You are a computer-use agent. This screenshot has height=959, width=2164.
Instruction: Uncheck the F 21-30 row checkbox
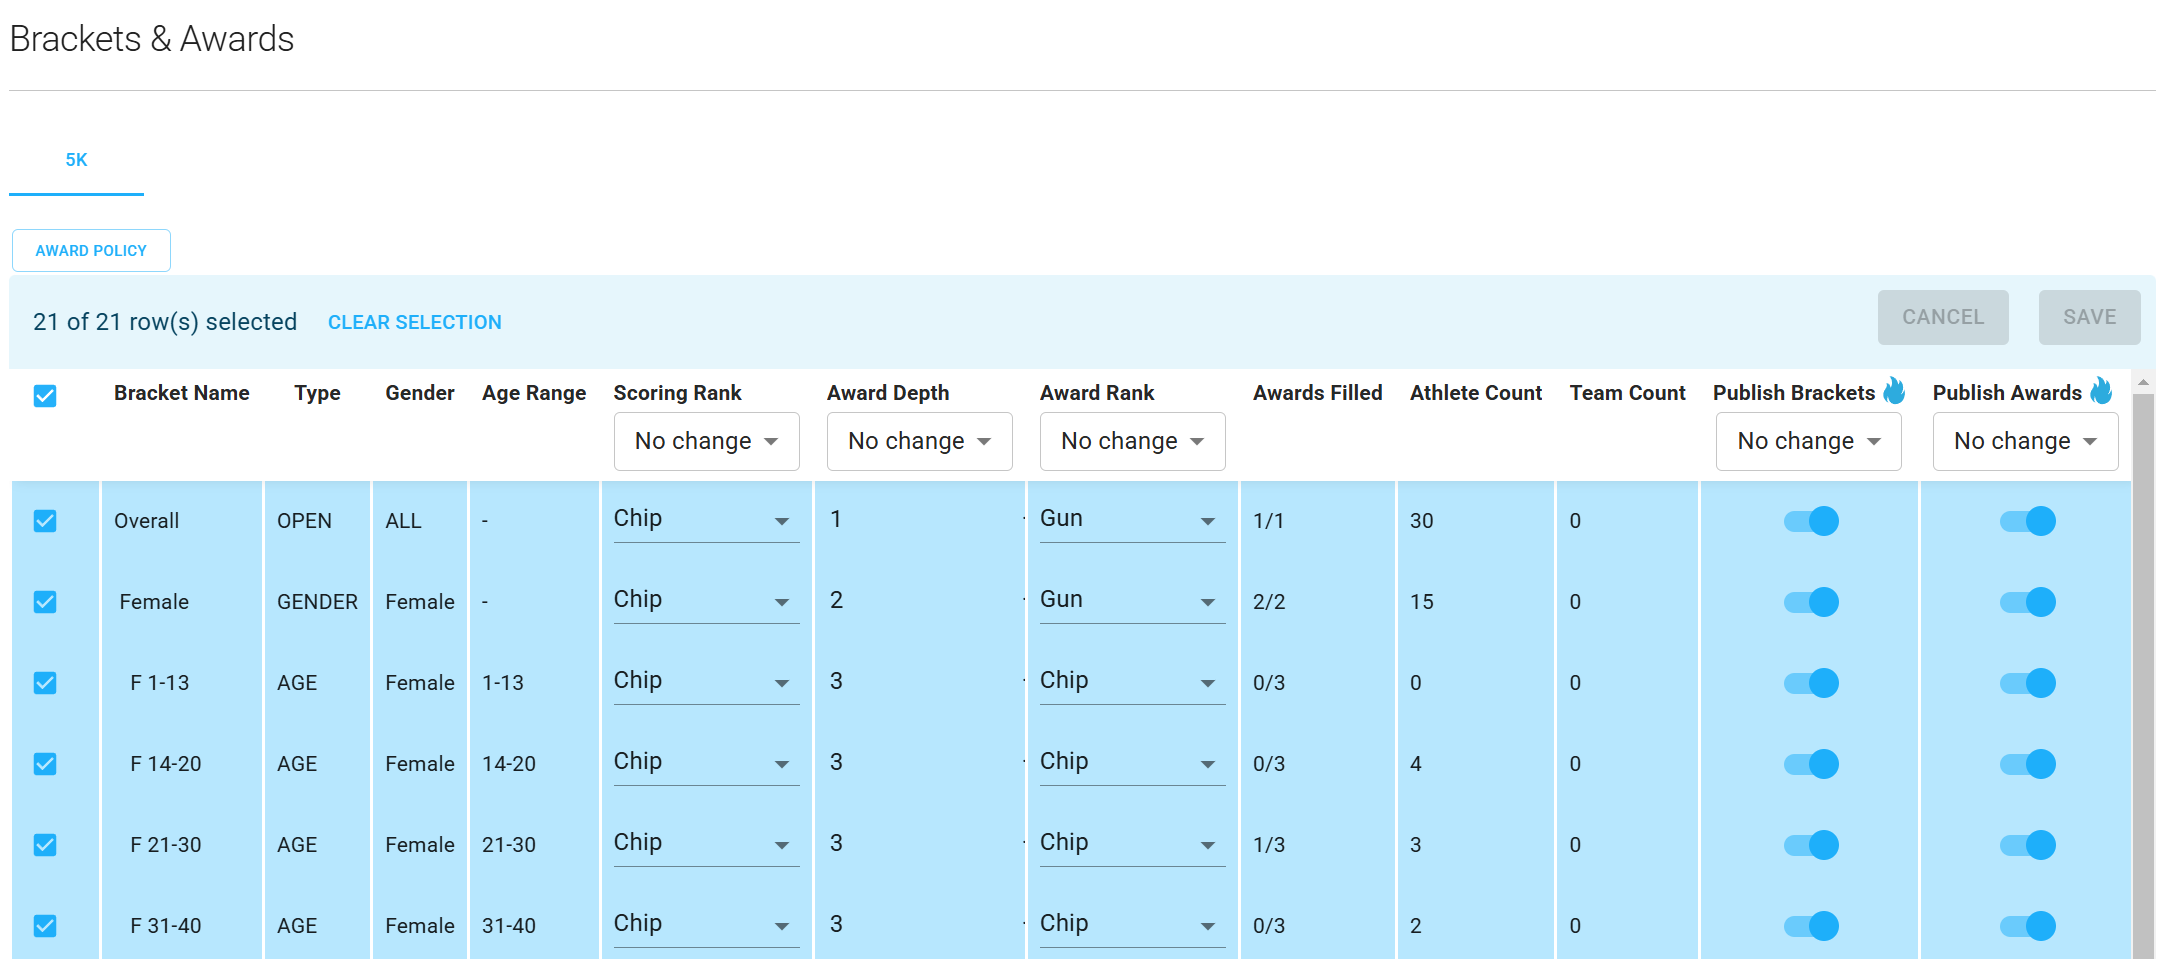pyautogui.click(x=45, y=845)
